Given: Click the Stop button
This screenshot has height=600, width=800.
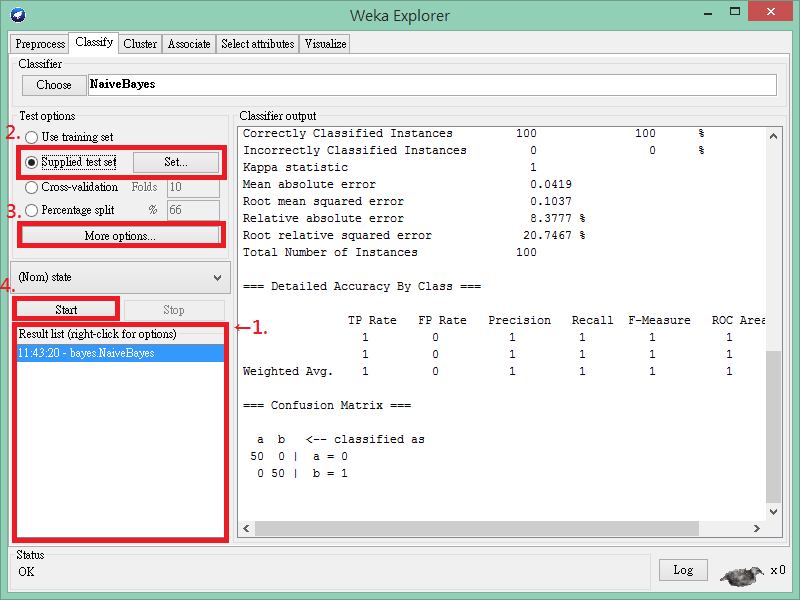Looking at the screenshot, I should tap(174, 310).
